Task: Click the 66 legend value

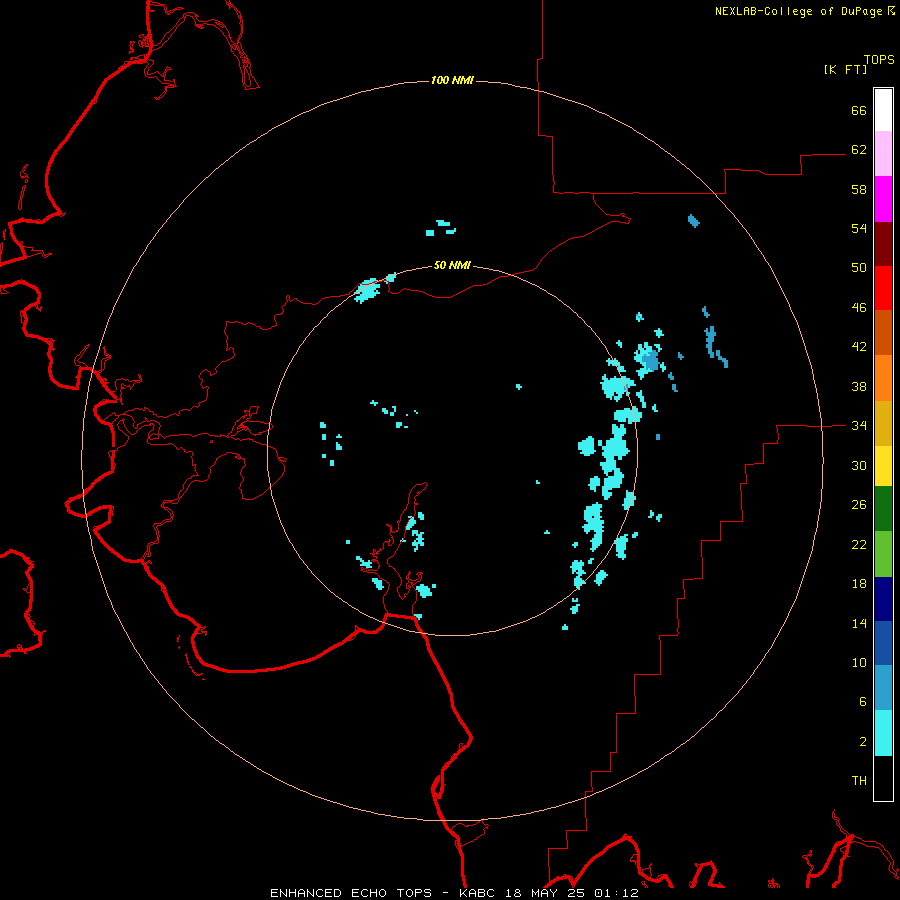Action: (859, 110)
